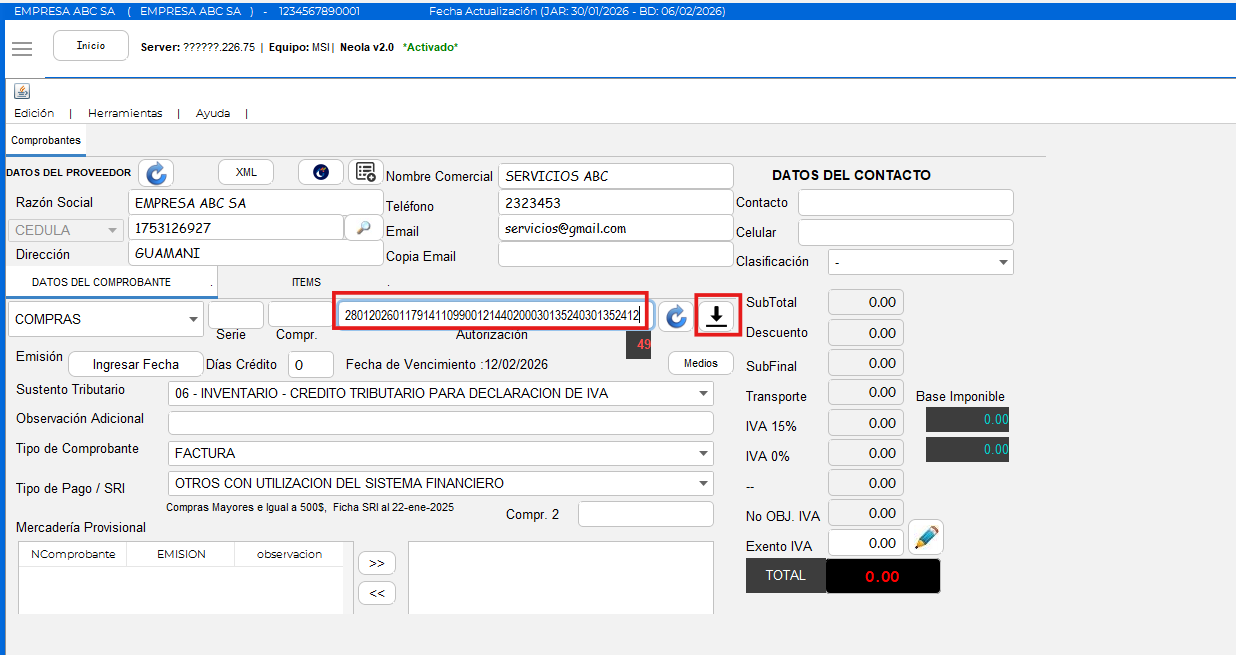The height and width of the screenshot is (655, 1236).
Task: Click the Observación Adicional input field
Action: (x=440, y=423)
